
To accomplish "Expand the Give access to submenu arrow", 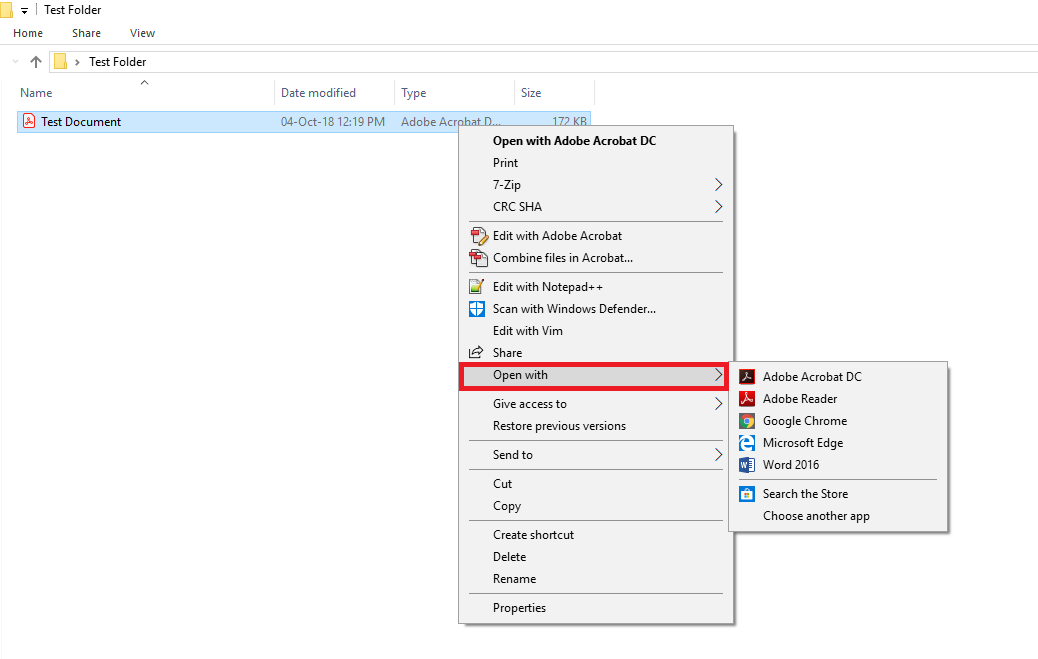I will 718,404.
